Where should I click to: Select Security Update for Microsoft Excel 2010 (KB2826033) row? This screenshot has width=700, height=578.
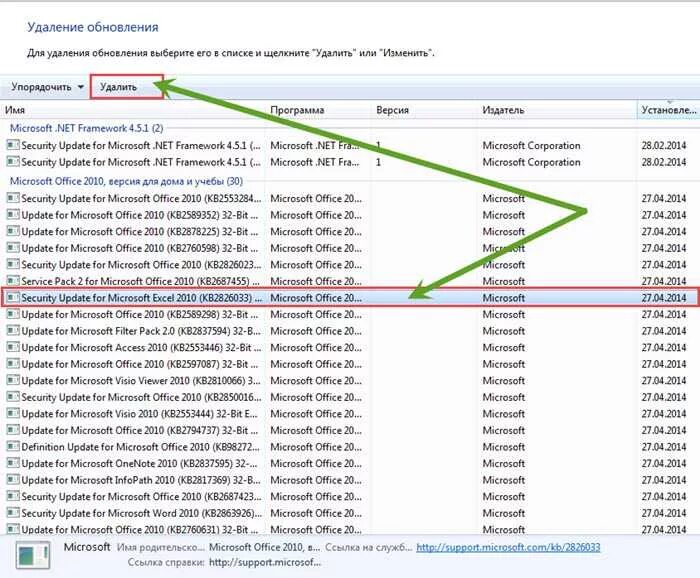point(350,298)
